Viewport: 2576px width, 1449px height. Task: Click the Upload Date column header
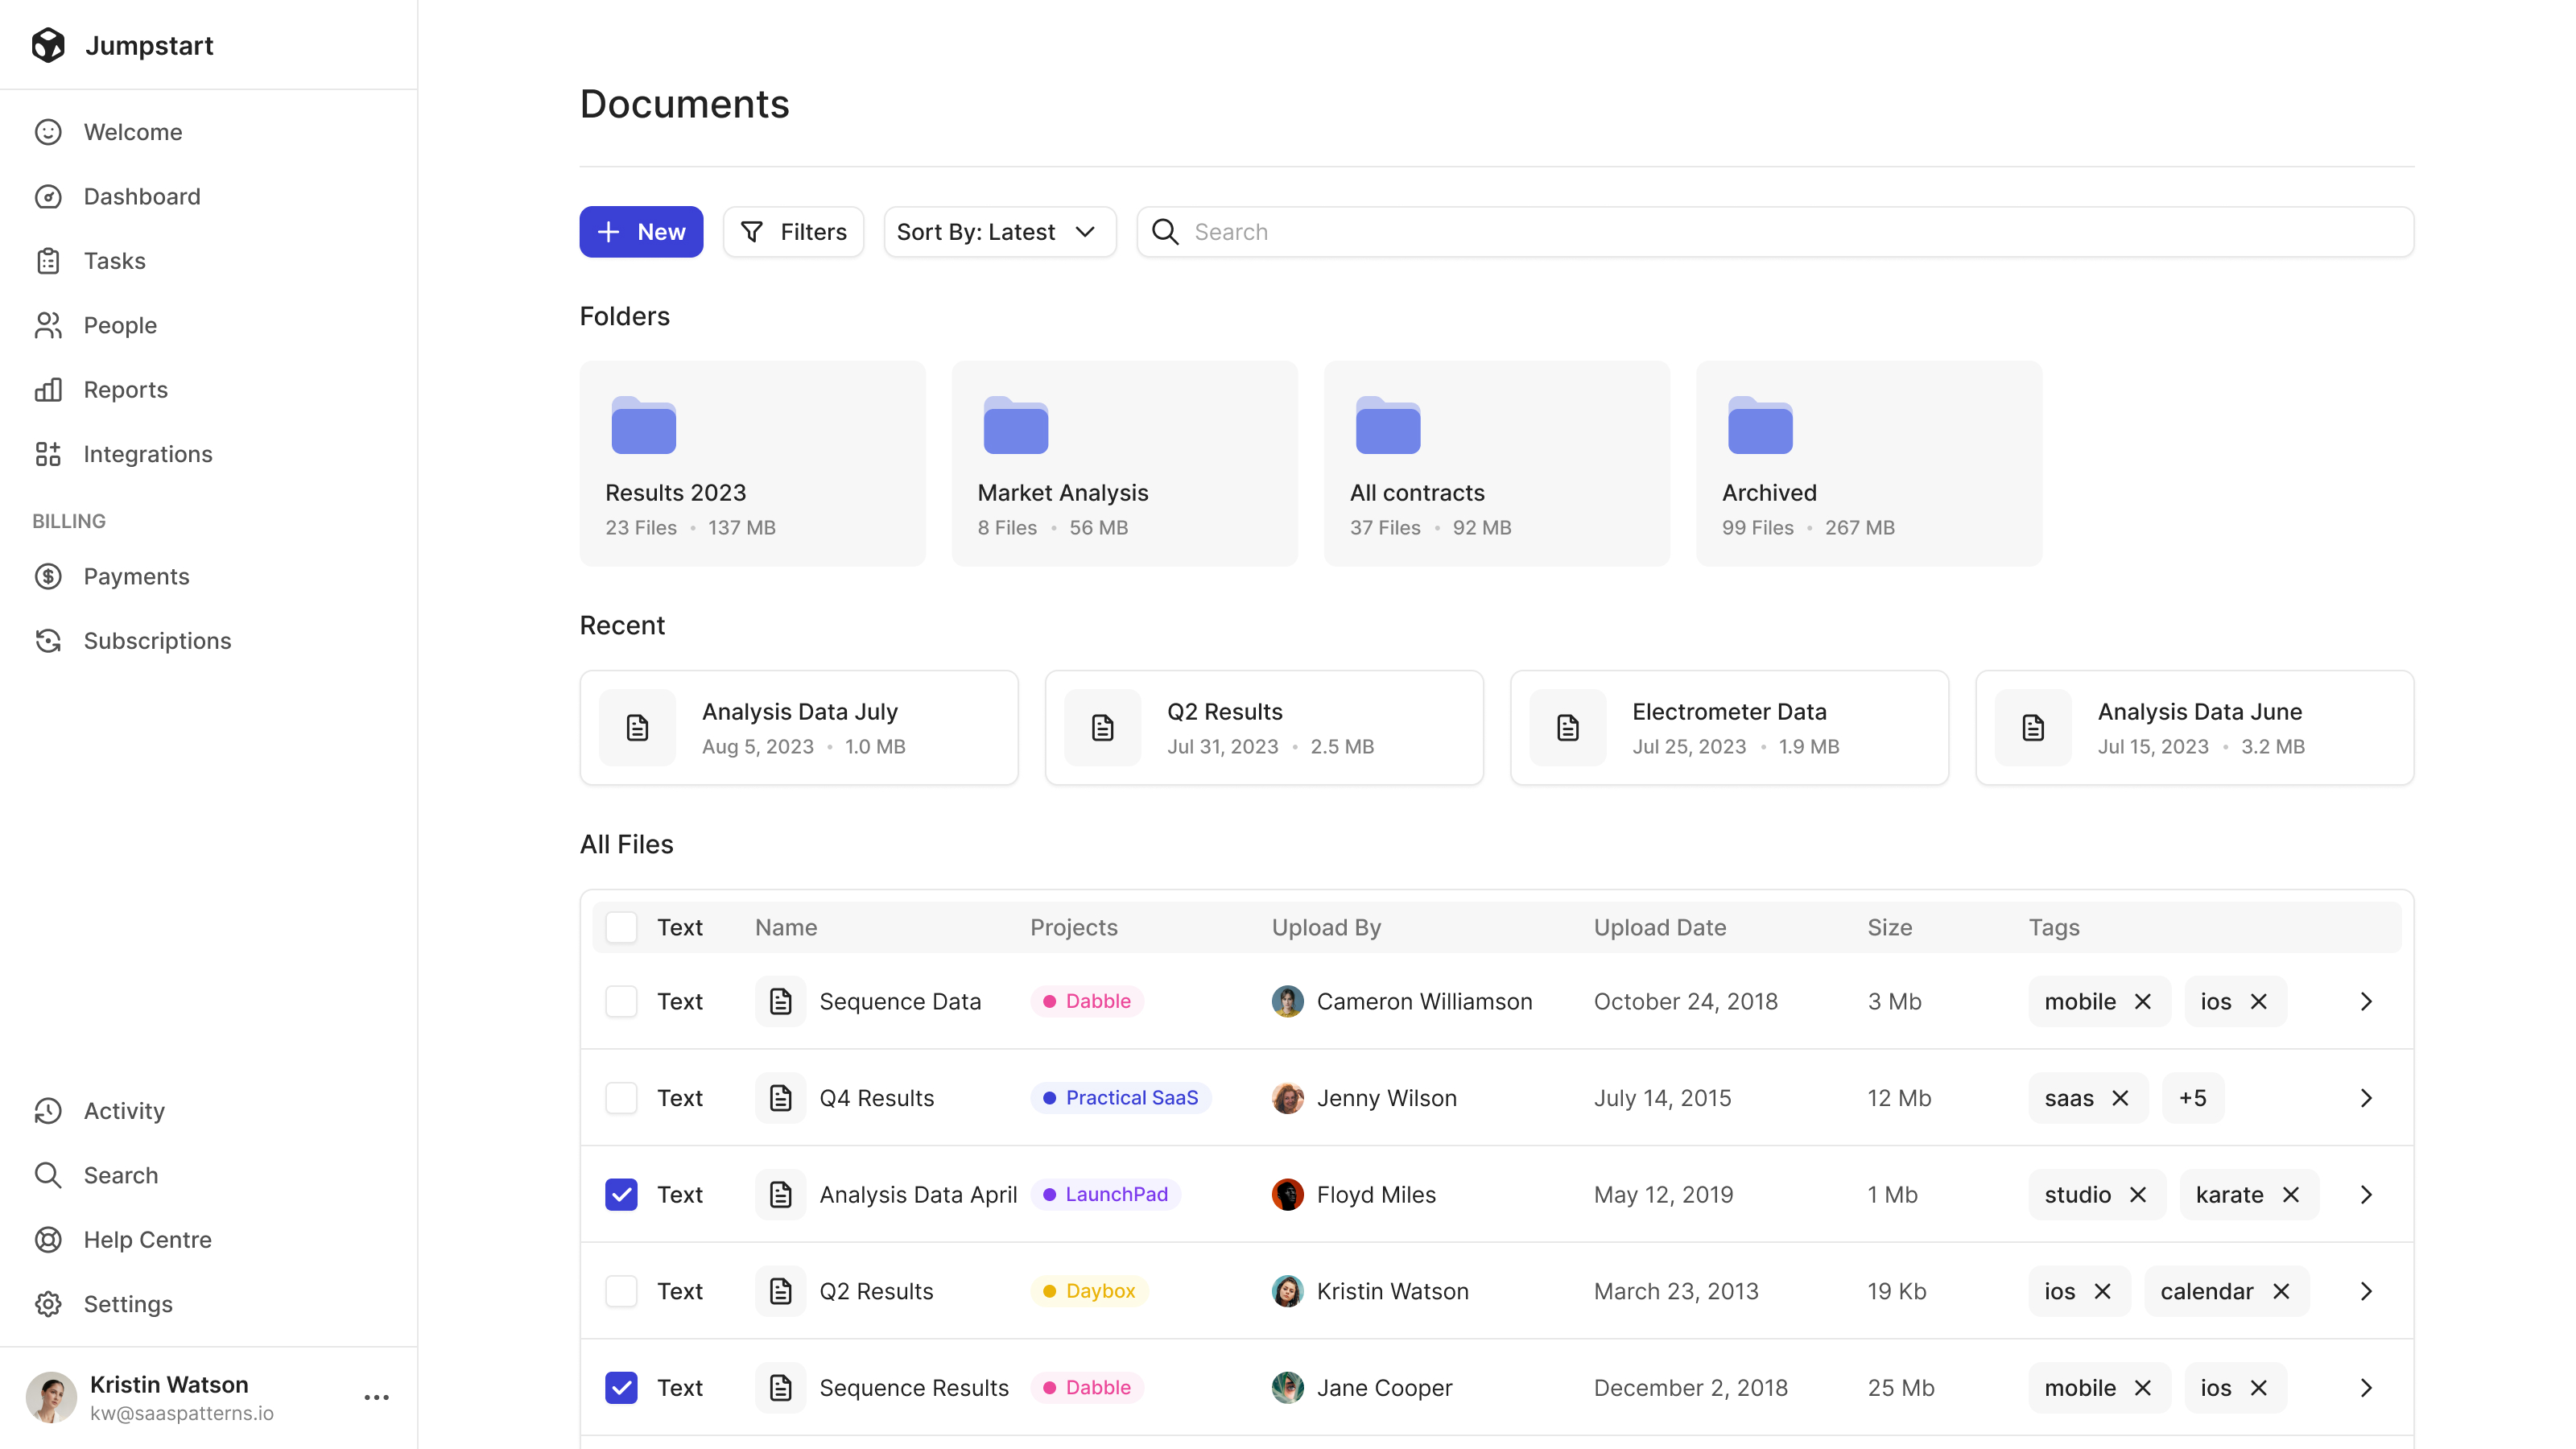tap(1660, 927)
